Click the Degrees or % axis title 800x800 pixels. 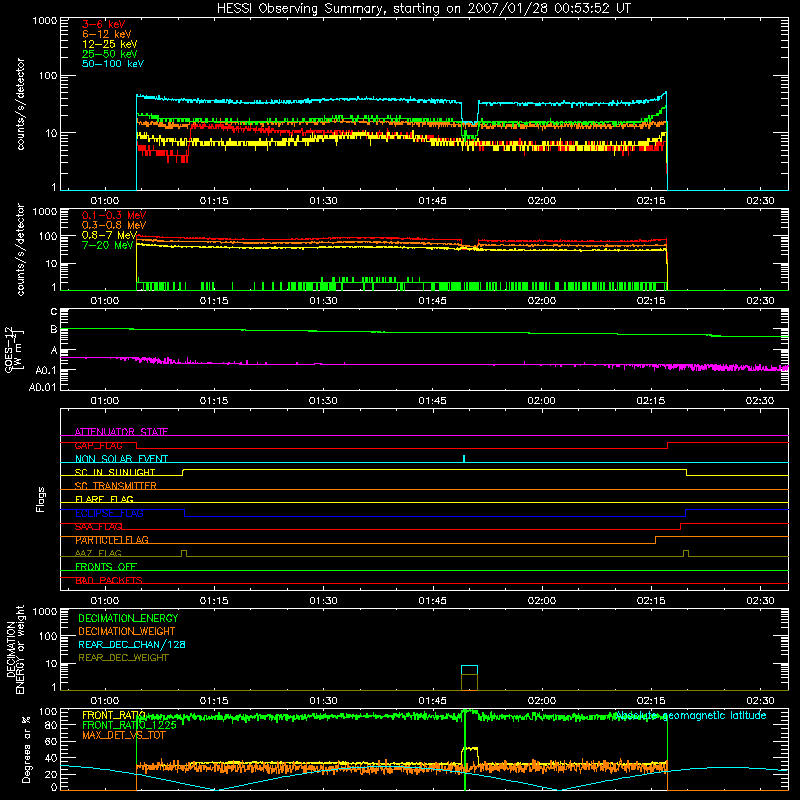tap(26, 749)
